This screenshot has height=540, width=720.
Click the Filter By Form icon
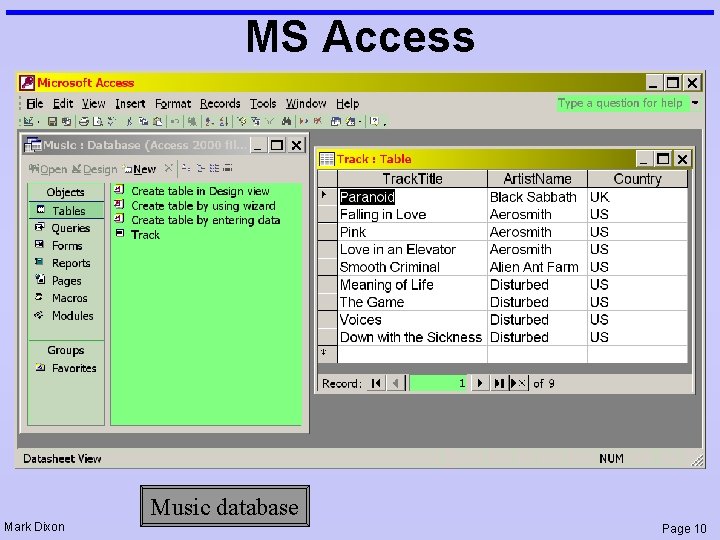(x=256, y=121)
